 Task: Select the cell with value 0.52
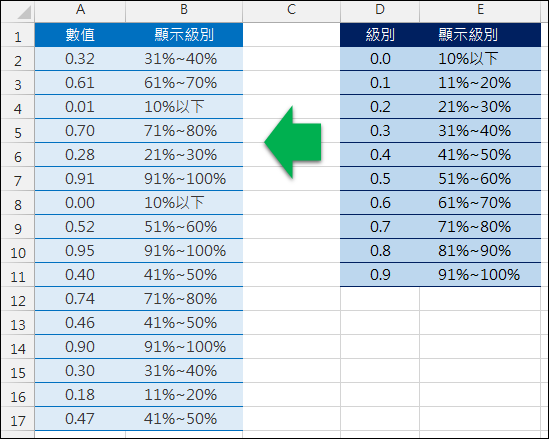coord(80,227)
